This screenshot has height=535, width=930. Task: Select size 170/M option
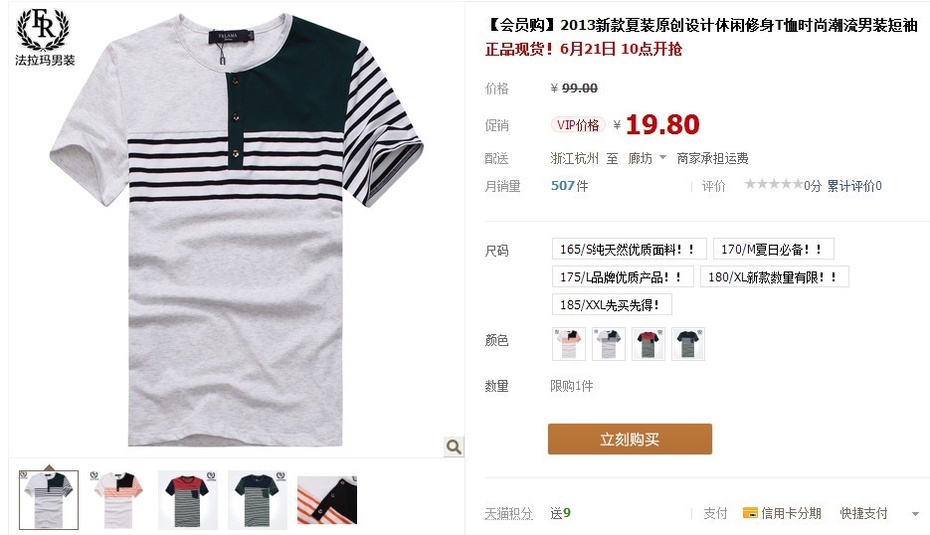pos(773,249)
